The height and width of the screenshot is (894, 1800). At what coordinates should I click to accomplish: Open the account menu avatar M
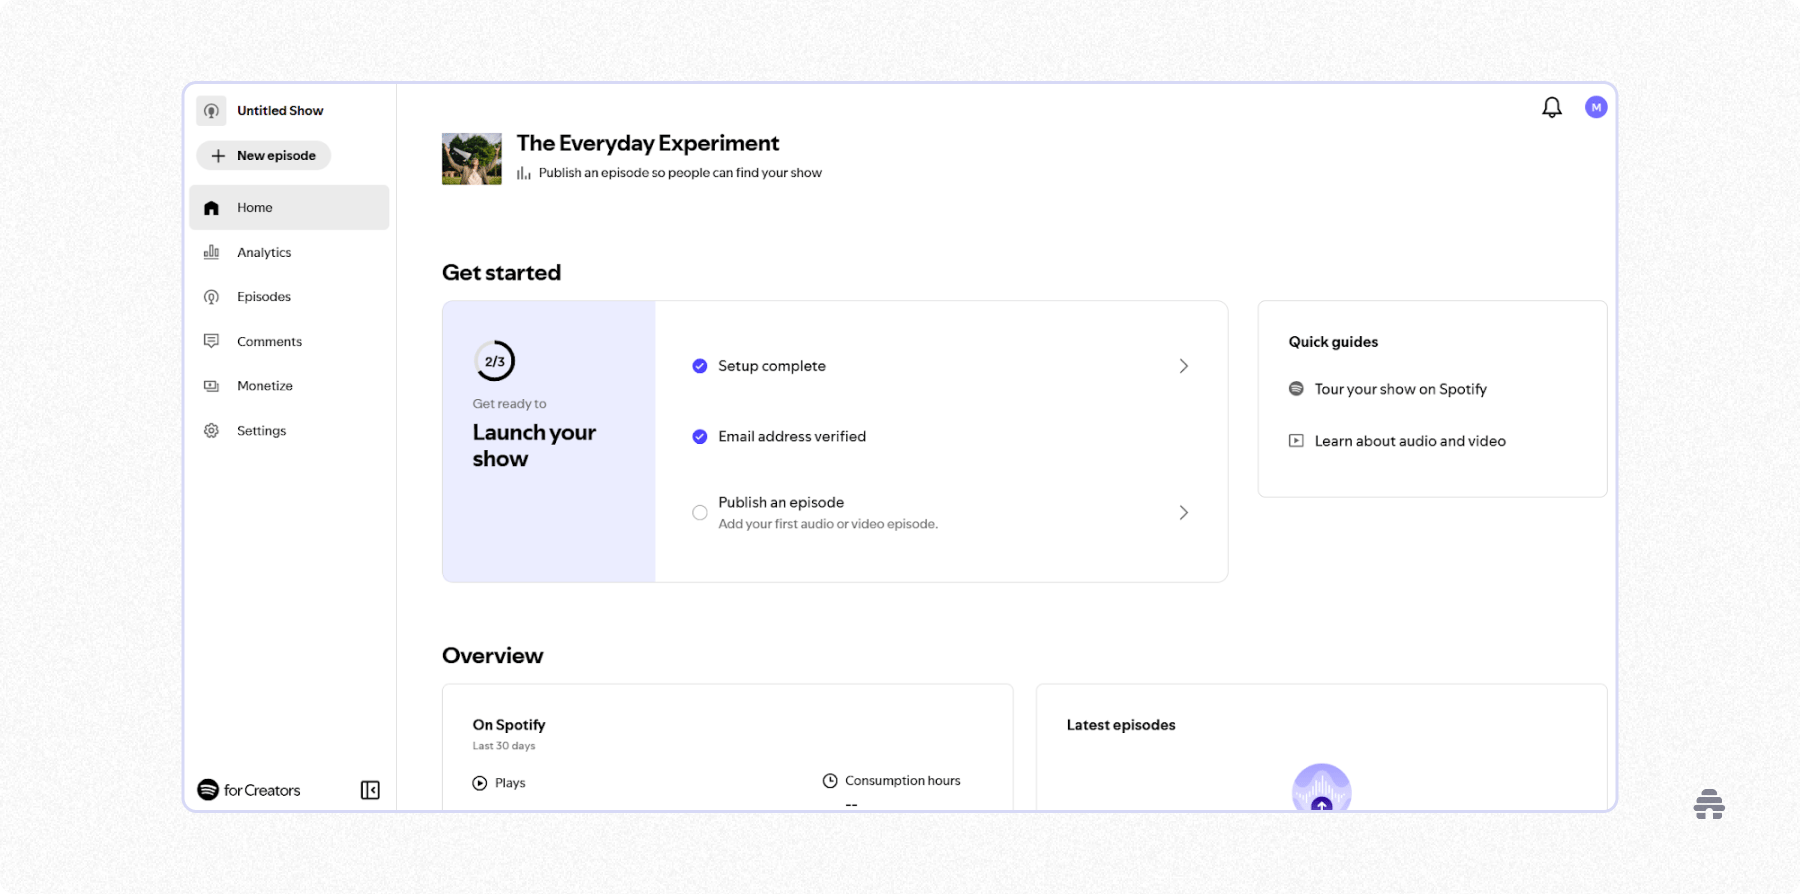(x=1596, y=107)
